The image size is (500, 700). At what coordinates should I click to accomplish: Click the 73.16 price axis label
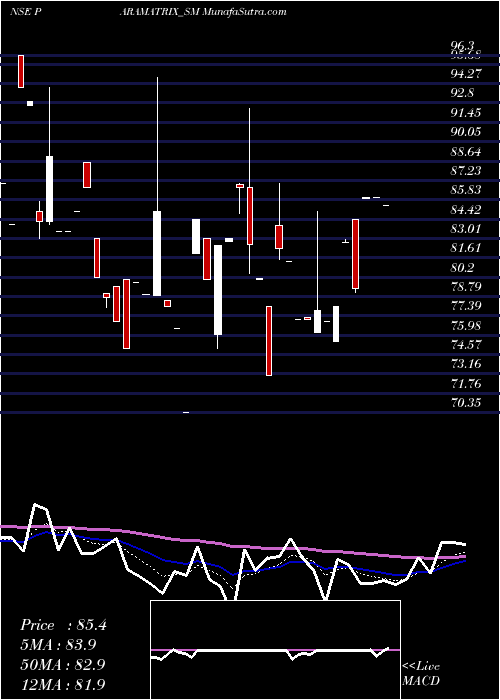point(466,364)
